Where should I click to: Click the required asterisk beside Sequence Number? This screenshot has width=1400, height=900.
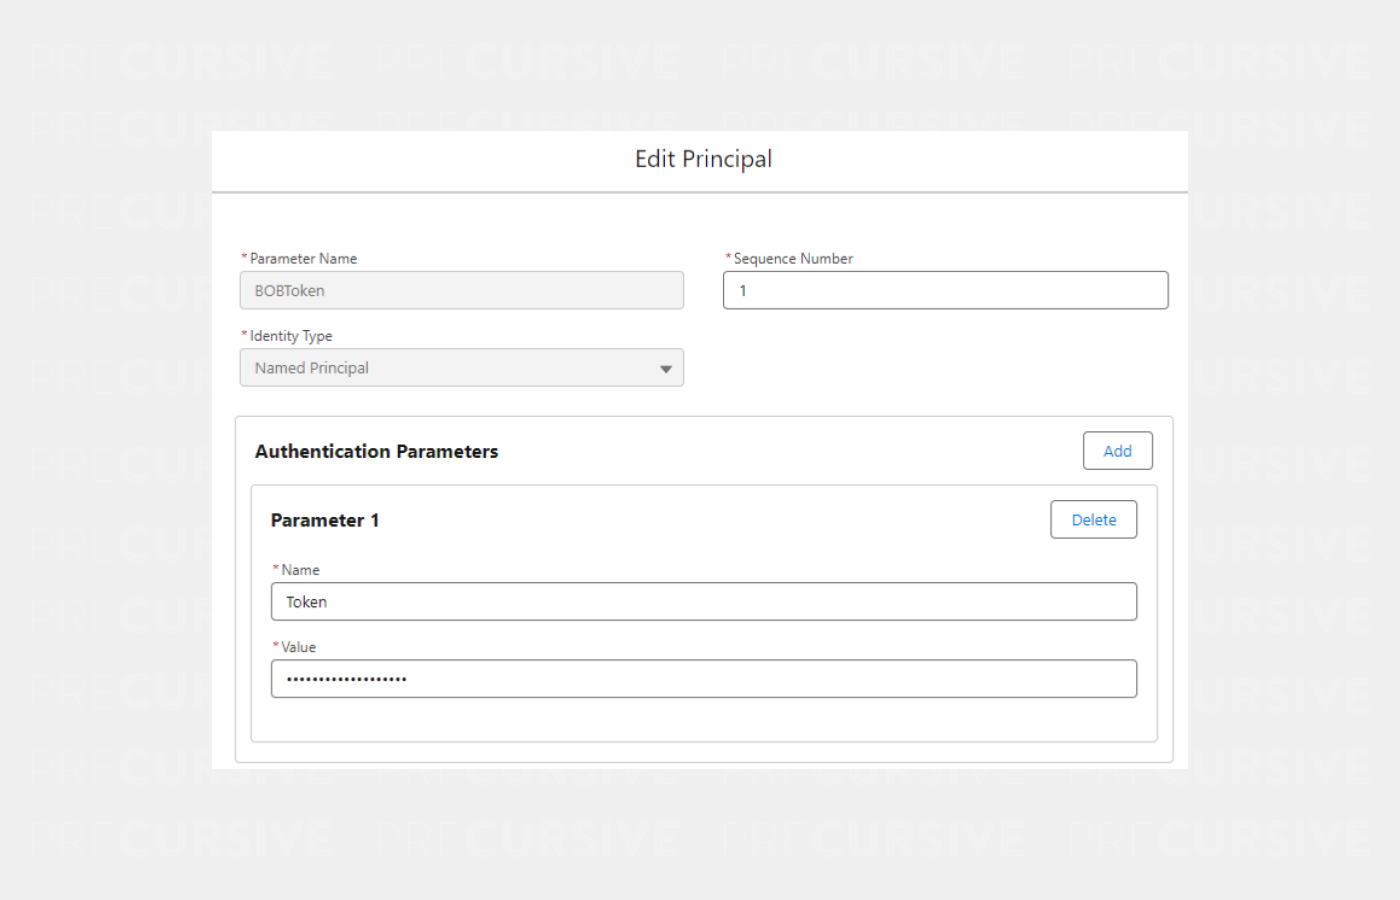coord(728,257)
